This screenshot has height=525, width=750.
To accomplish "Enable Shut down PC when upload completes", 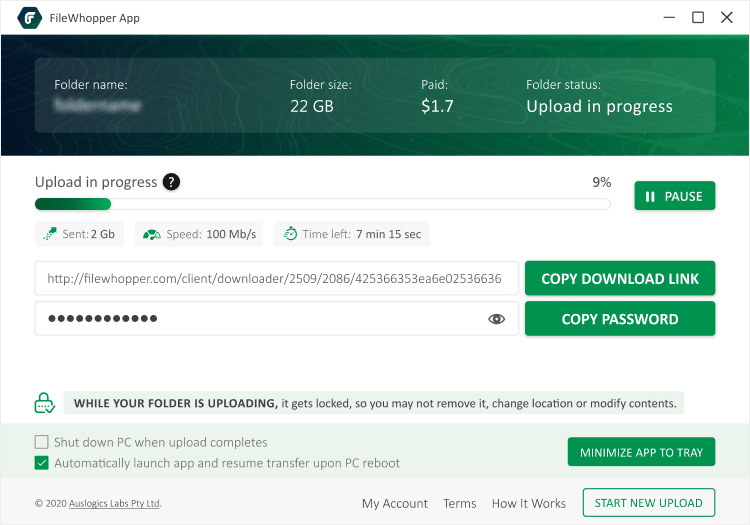I will click(x=42, y=442).
